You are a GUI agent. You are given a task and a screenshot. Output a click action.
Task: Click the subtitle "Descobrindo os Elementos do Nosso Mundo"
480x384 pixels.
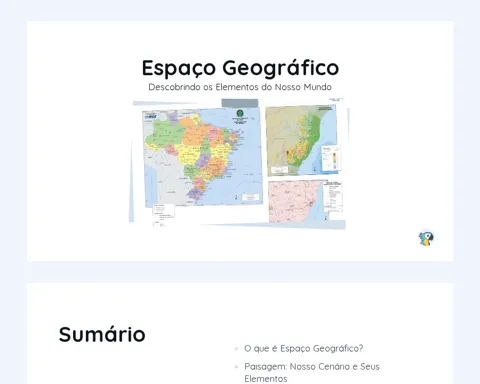click(240, 87)
